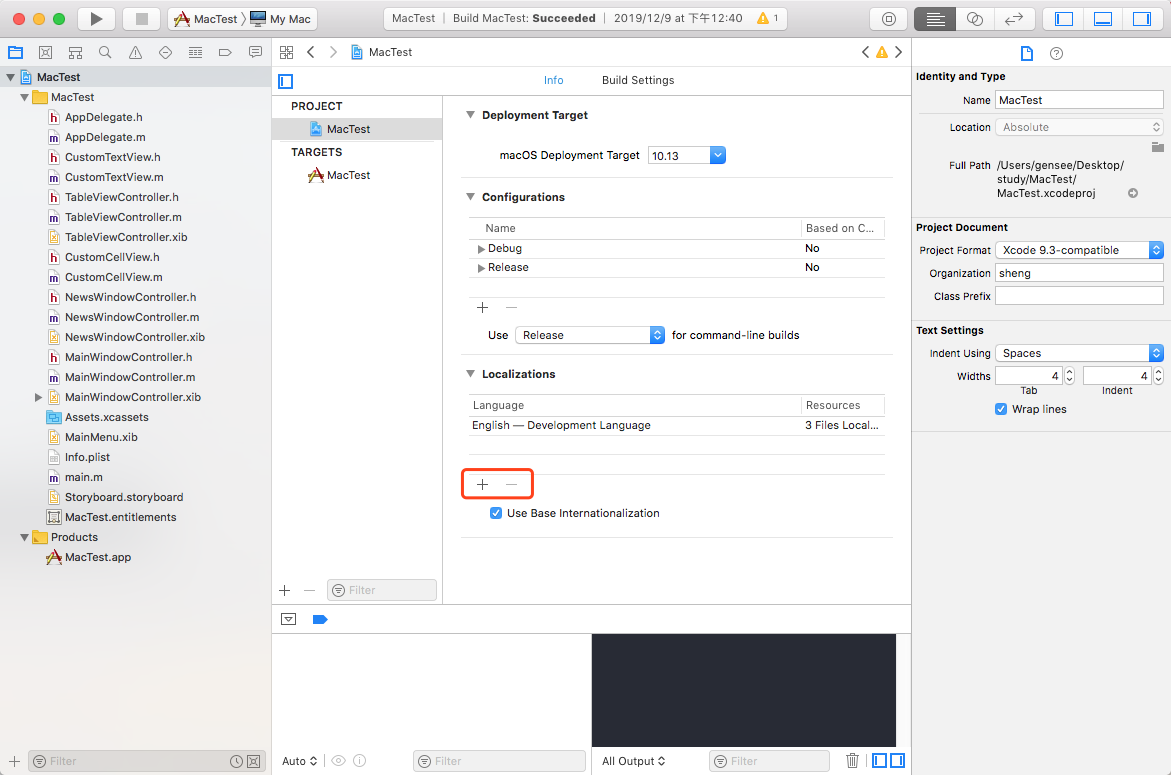Open the Report navigator
1171x775 pixels.
[x=255, y=52]
